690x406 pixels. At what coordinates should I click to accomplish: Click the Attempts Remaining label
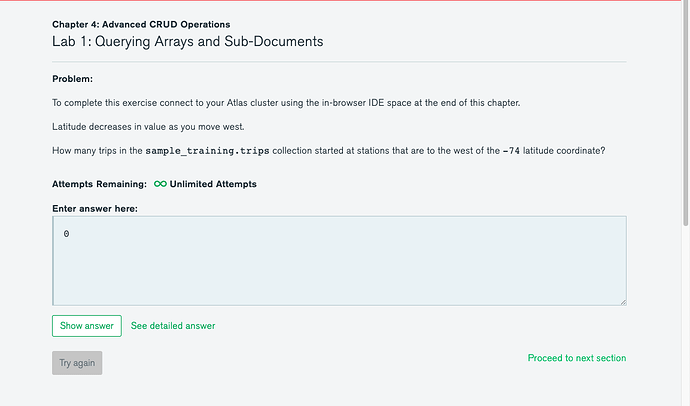point(99,185)
